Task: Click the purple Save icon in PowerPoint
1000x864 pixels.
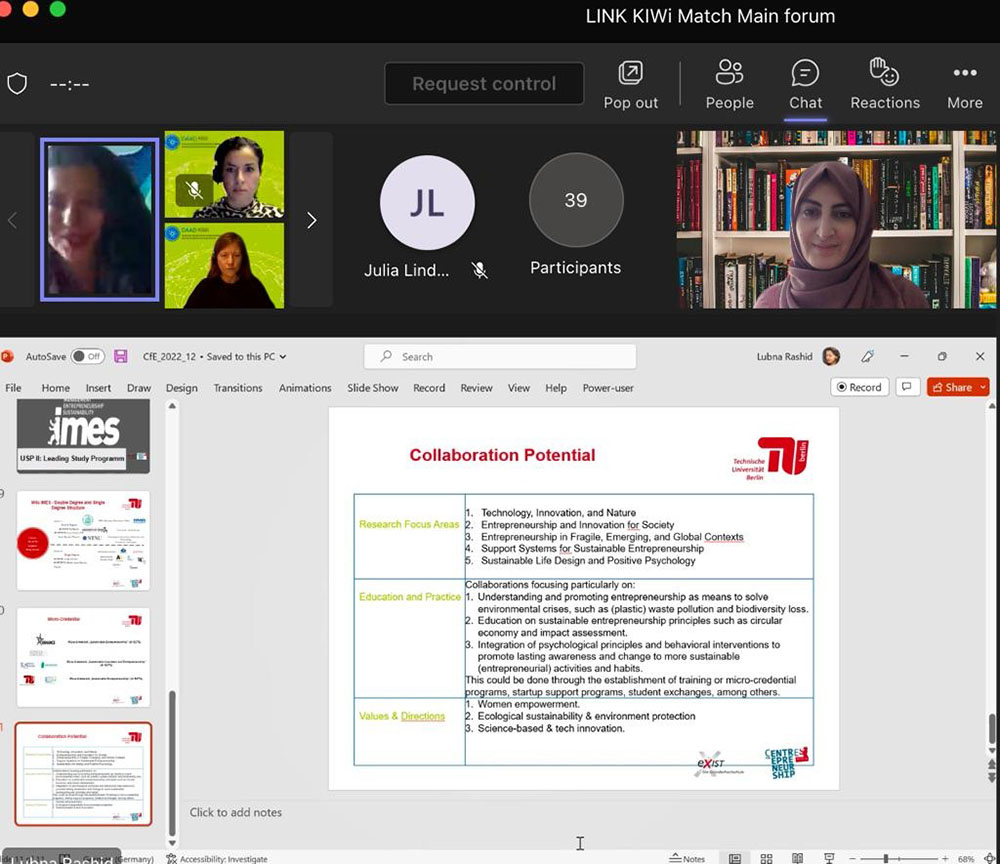Action: tap(121, 356)
